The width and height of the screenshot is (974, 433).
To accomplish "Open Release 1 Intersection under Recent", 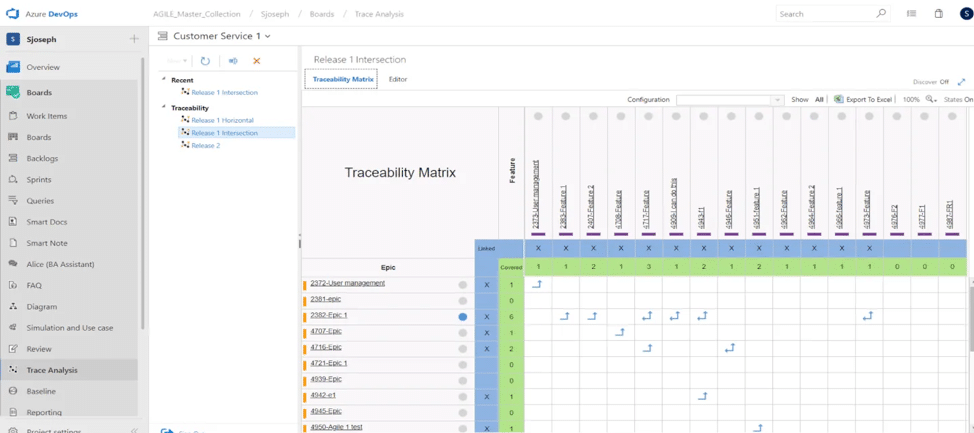I will click(224, 93).
